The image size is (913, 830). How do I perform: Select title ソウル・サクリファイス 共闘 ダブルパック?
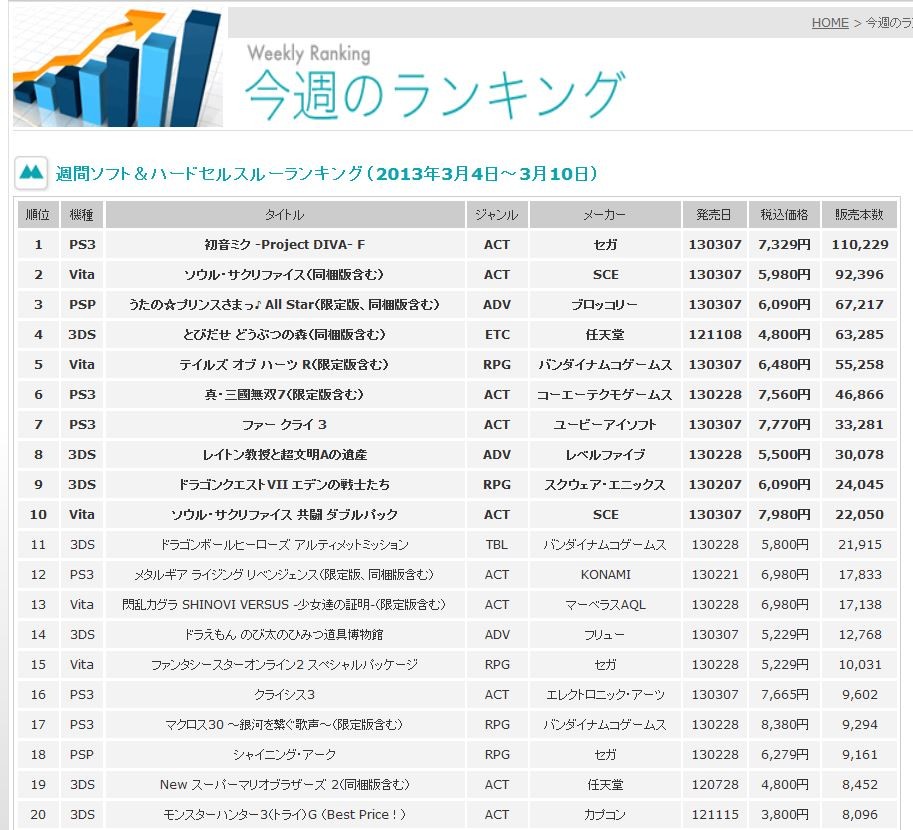click(x=284, y=514)
